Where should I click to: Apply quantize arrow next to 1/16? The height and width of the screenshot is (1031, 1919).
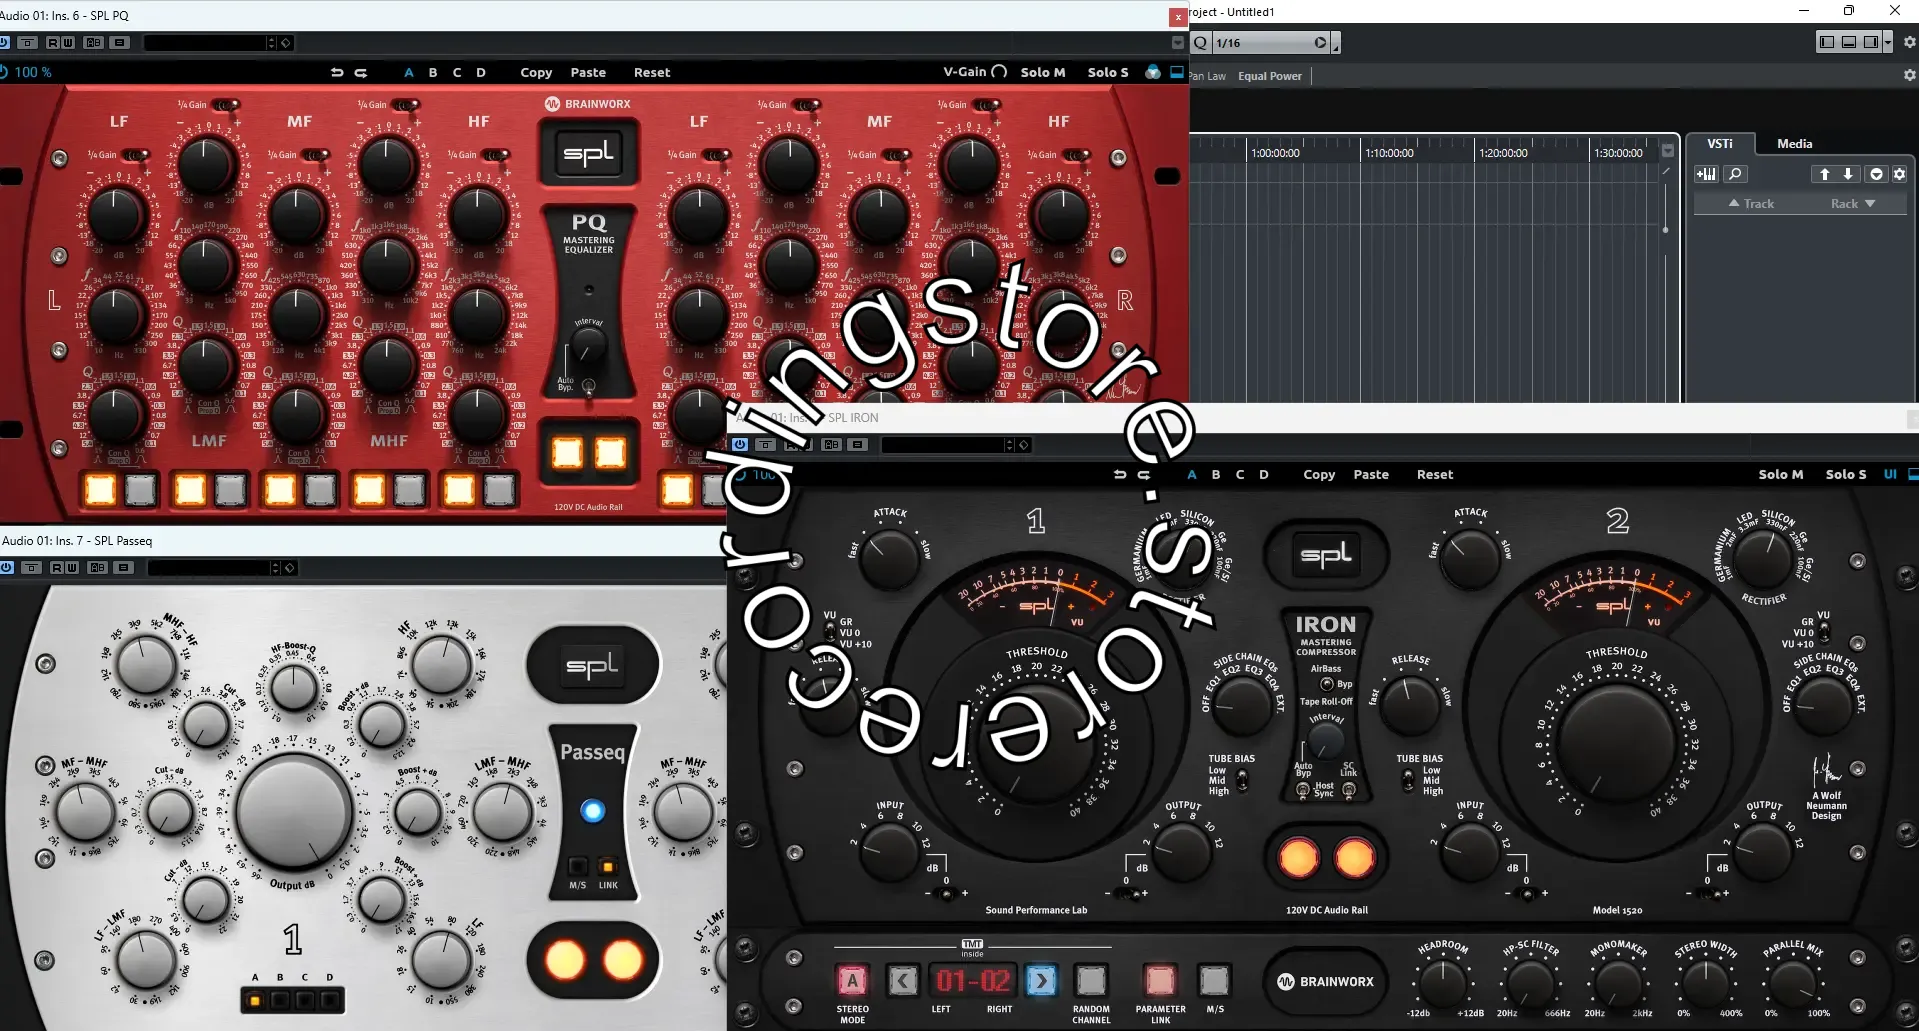[x=1320, y=43]
